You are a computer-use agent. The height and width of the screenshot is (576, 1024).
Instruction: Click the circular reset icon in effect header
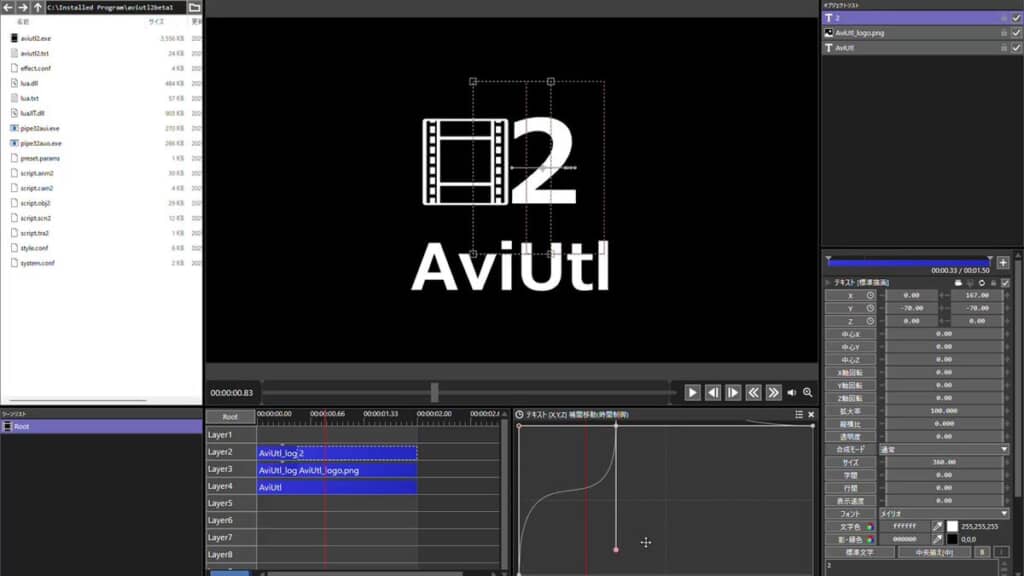982,283
